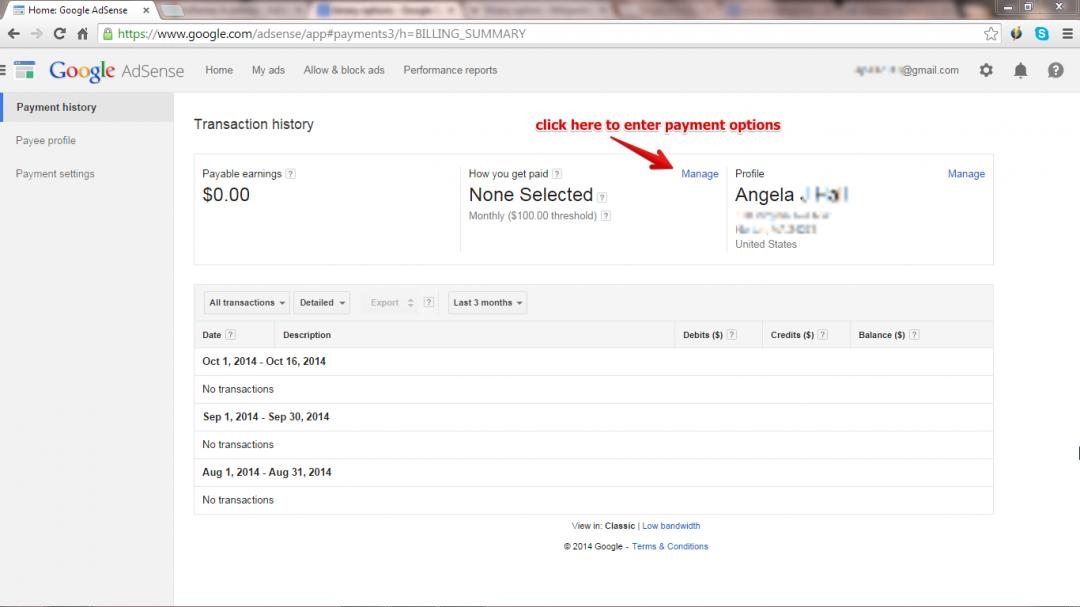Open the My ads menu item
The width and height of the screenshot is (1080, 607).
[268, 70]
